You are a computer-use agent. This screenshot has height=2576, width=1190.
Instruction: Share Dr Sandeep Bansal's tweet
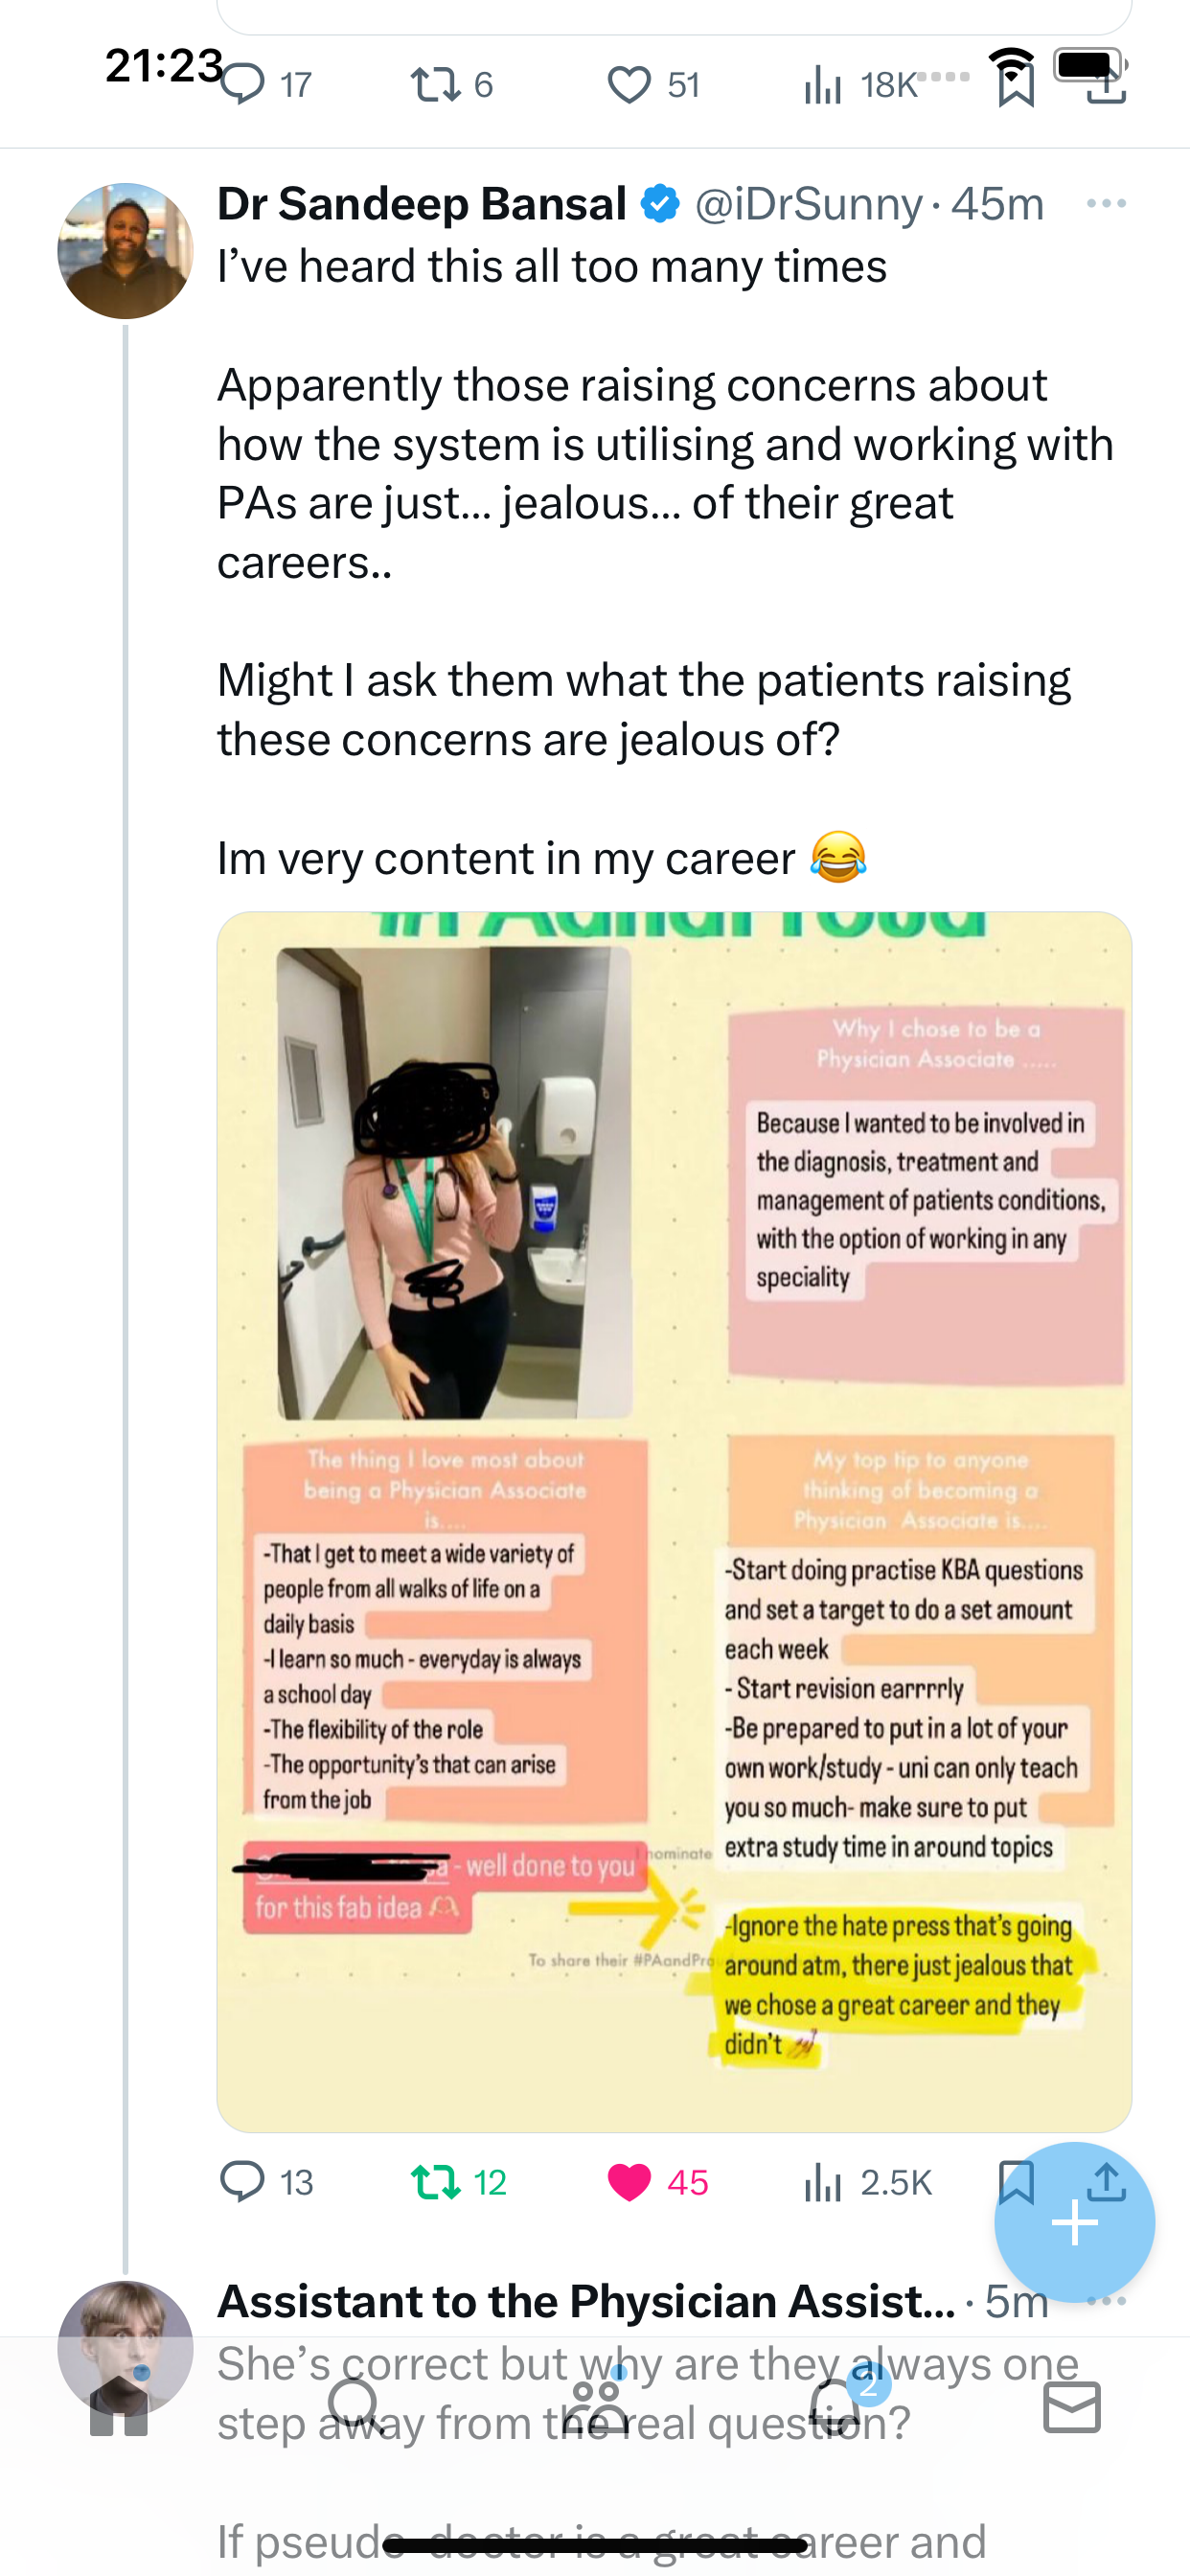pos(1106,2182)
